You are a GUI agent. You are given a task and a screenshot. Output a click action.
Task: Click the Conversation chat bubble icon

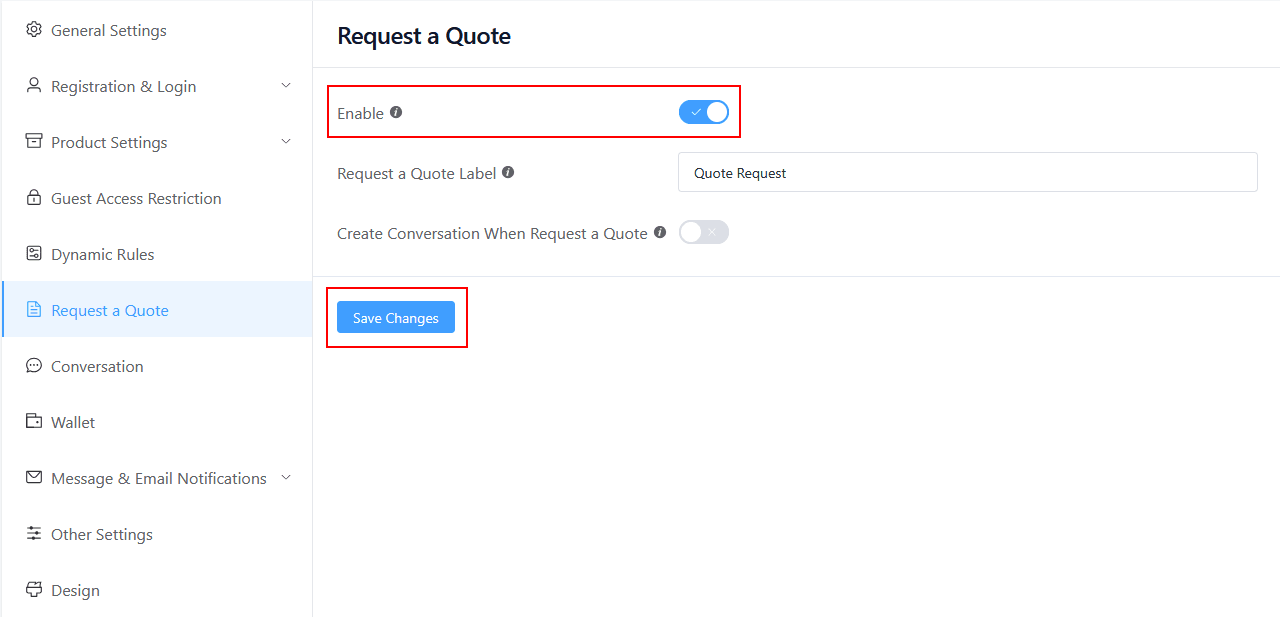[34, 366]
